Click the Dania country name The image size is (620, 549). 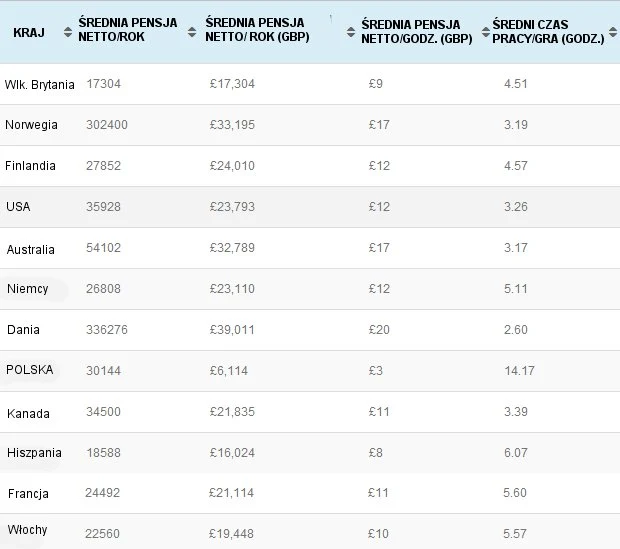[23, 329]
